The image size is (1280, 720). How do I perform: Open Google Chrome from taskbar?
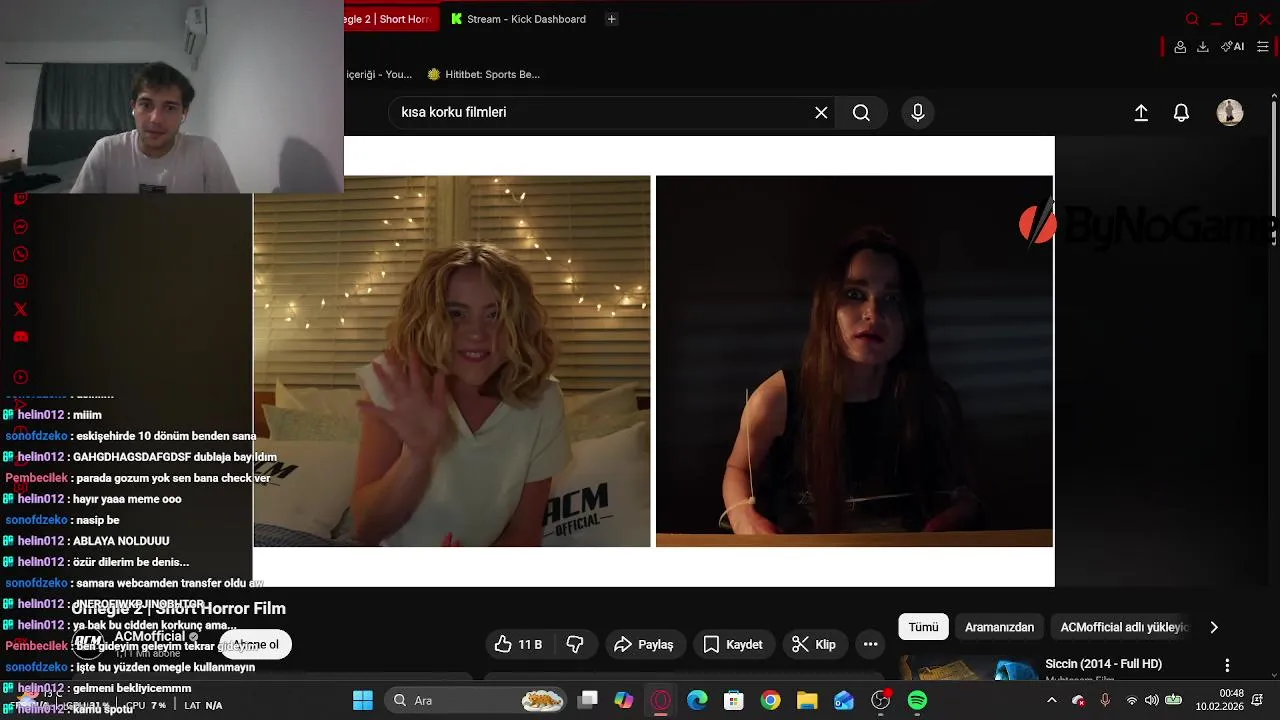tap(770, 701)
